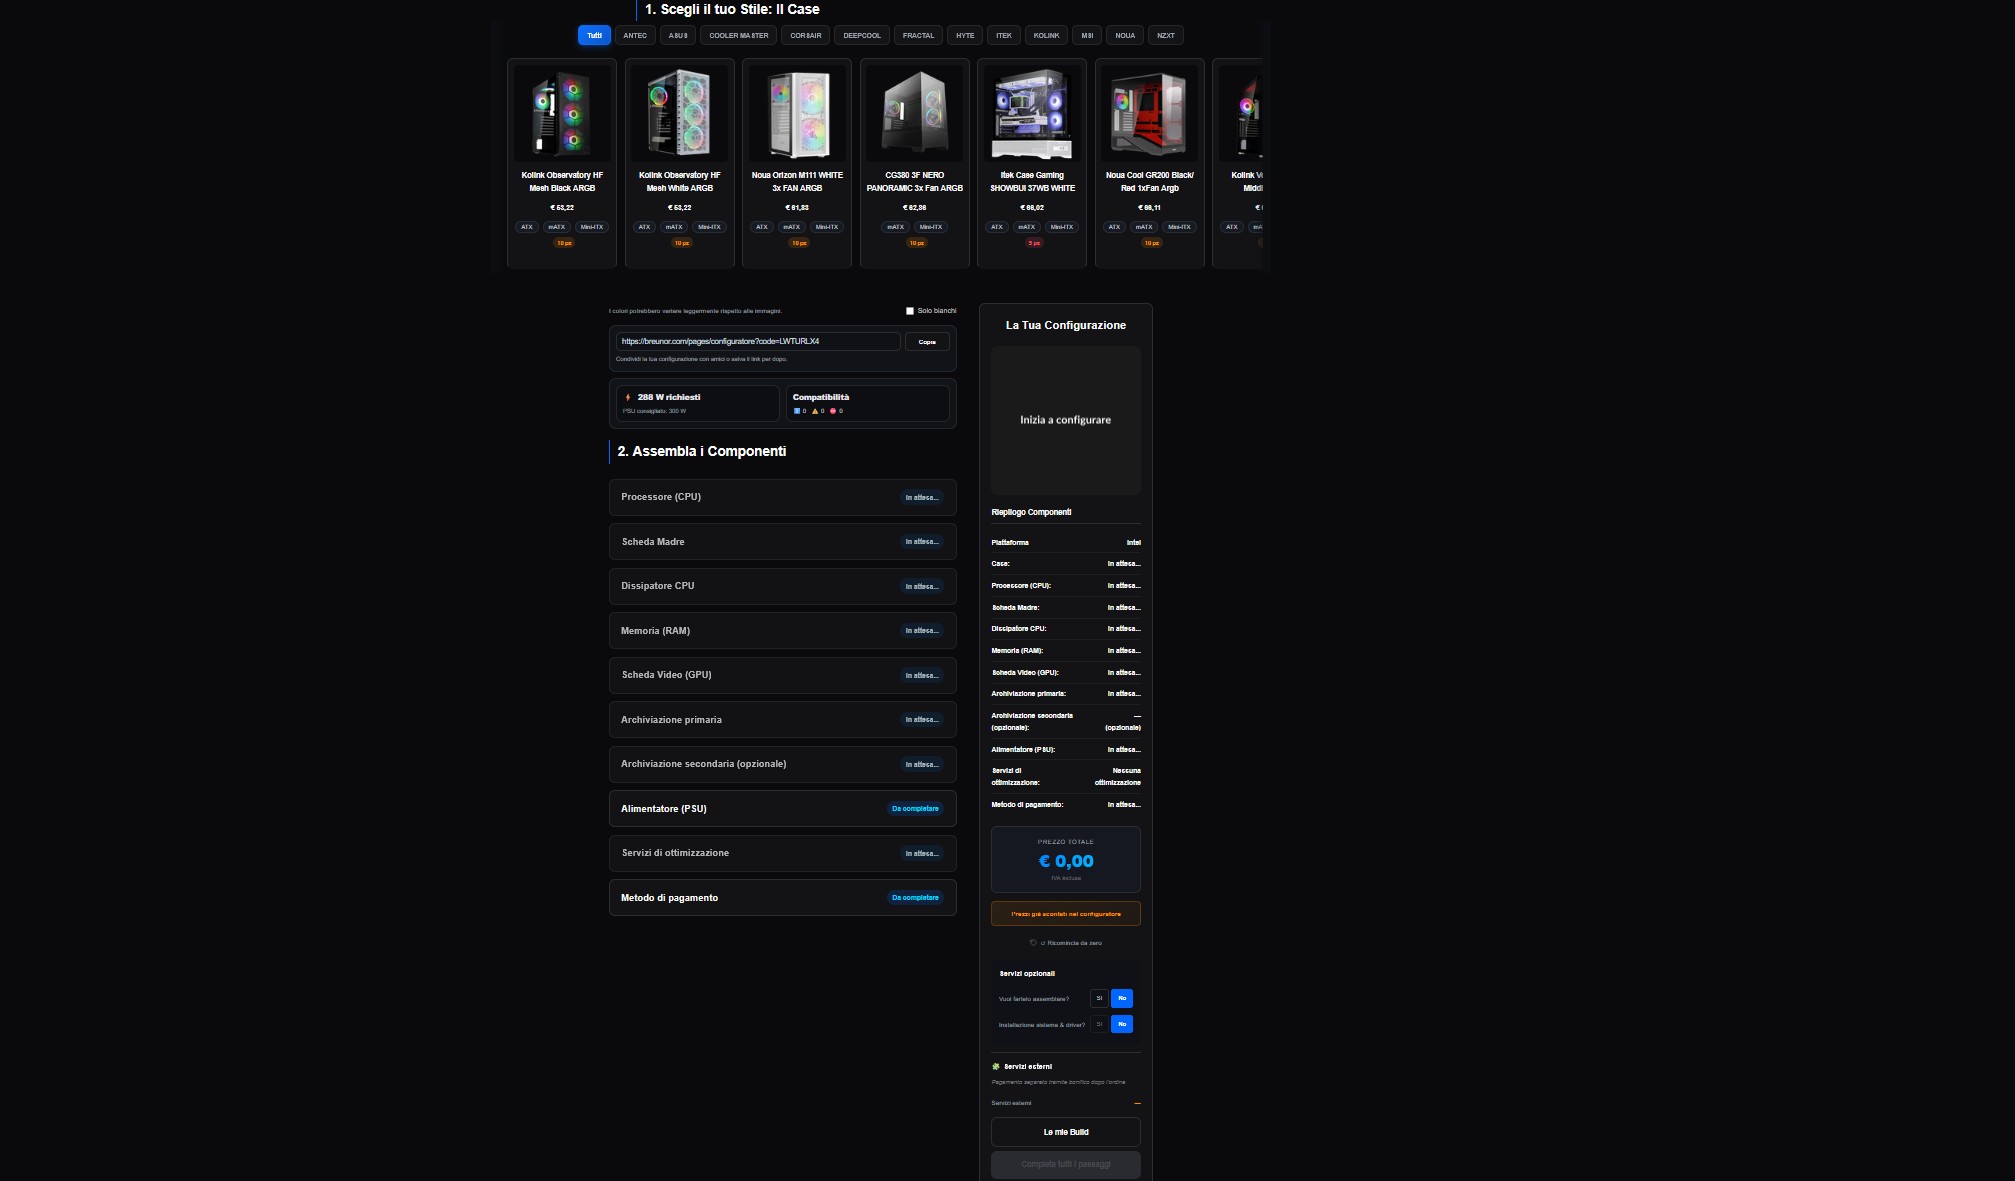The width and height of the screenshot is (2015, 1181).
Task: Open 'Le mie Build'
Action: (1065, 1132)
